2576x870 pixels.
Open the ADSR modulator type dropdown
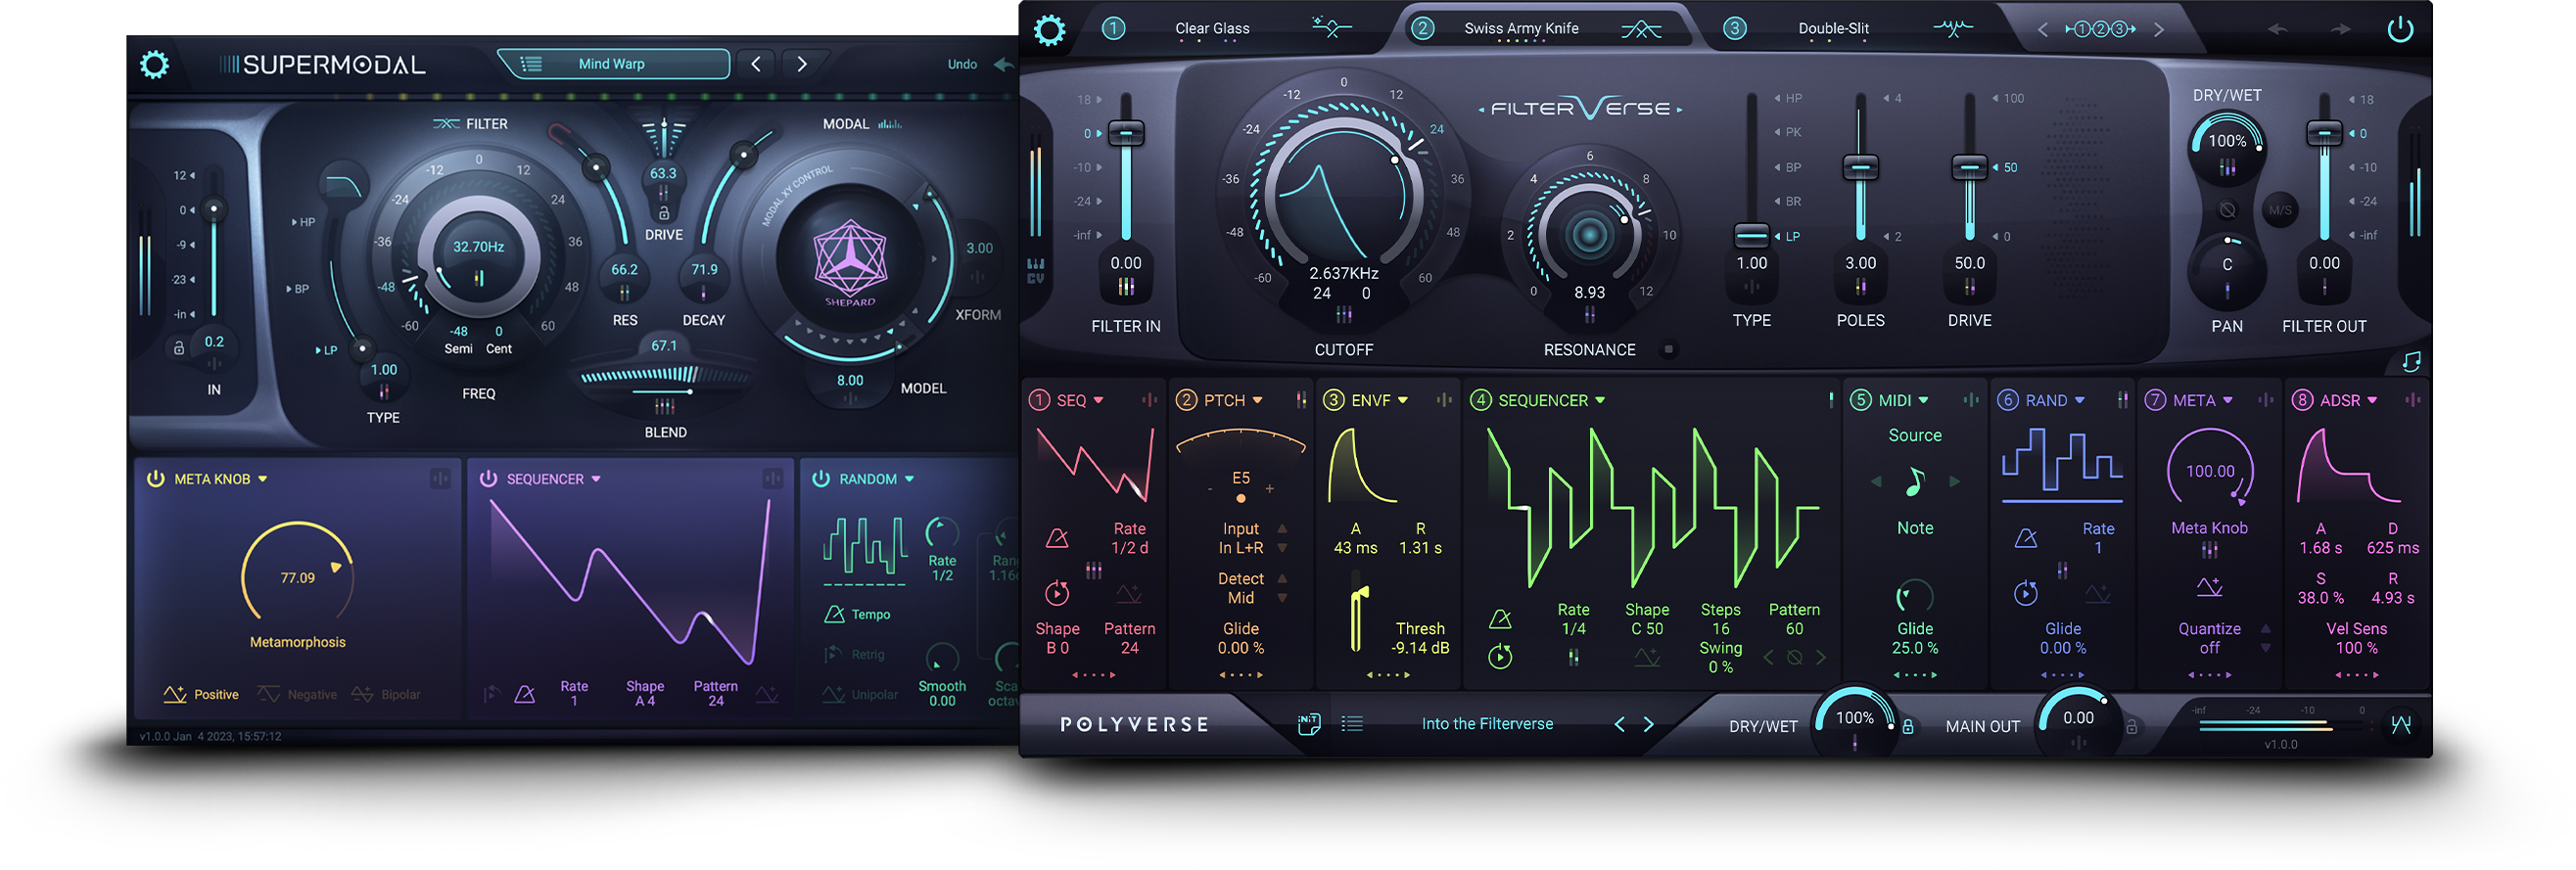point(2372,401)
